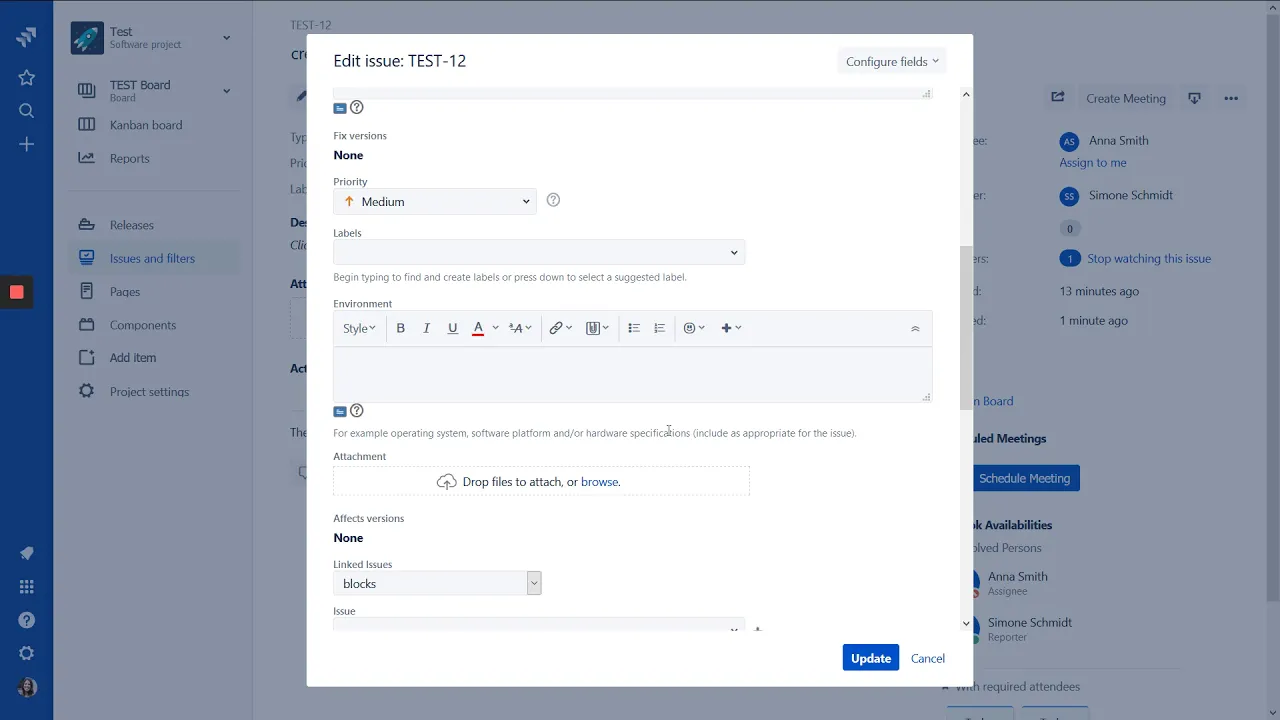Open the insert-more plus menu in the editor
1280x720 pixels.
click(731, 328)
